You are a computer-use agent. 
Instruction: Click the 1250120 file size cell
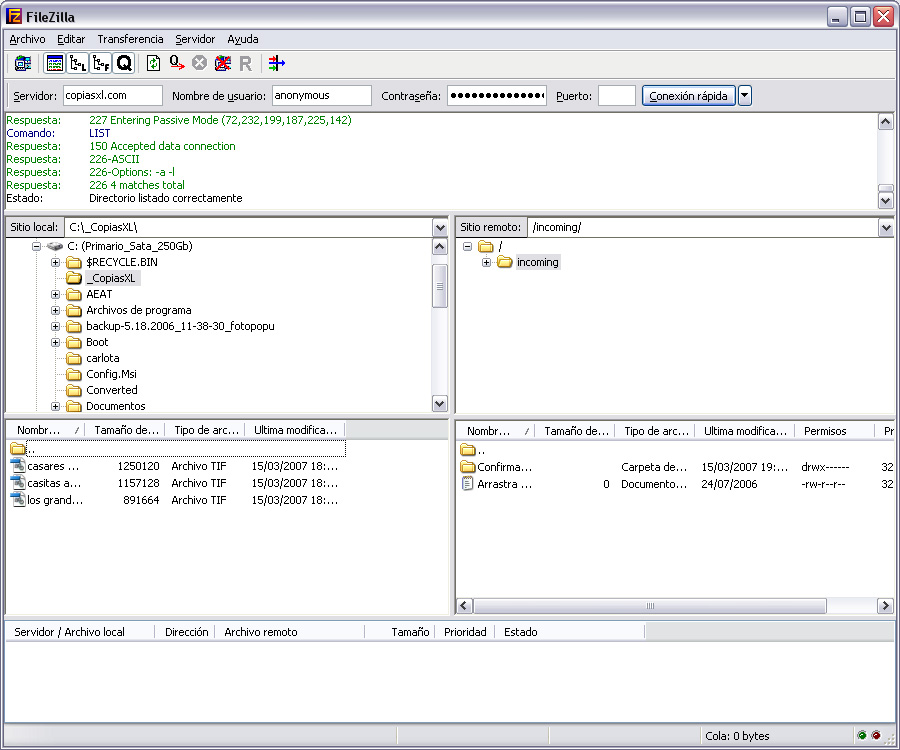[138, 466]
